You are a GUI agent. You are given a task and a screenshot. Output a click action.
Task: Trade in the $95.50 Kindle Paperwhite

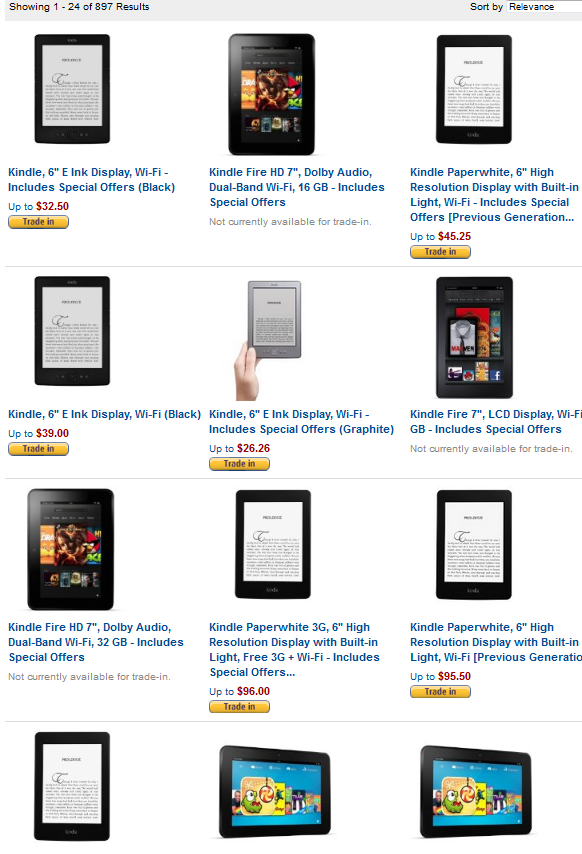click(x=440, y=692)
